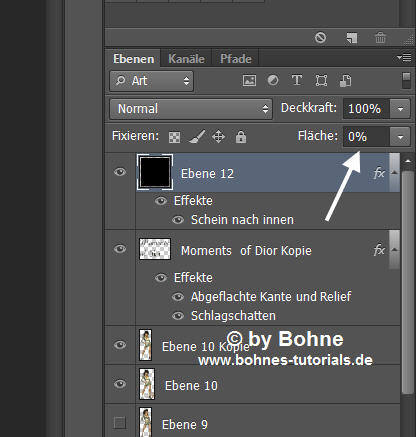Select thumbnail of Ebene 10 Kopie
The width and height of the screenshot is (416, 437).
click(145, 345)
